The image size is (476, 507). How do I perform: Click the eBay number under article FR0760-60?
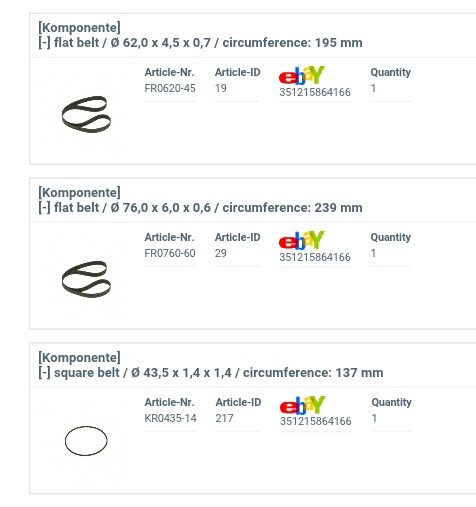tap(315, 257)
